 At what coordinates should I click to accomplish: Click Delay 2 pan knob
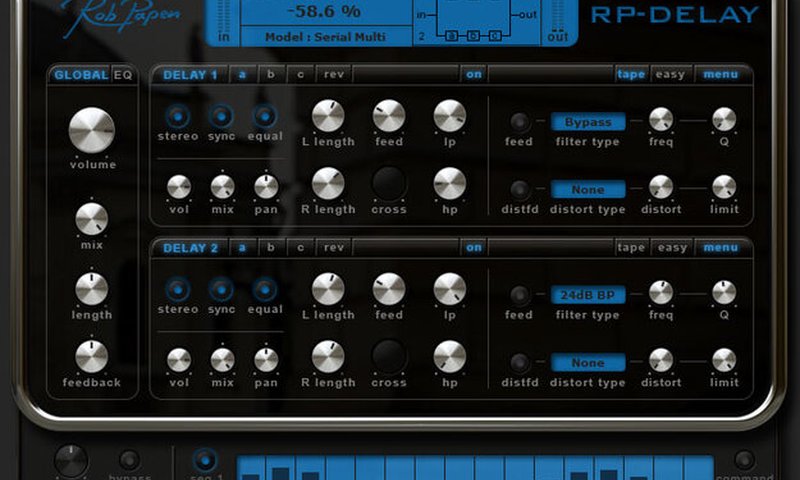(x=266, y=360)
